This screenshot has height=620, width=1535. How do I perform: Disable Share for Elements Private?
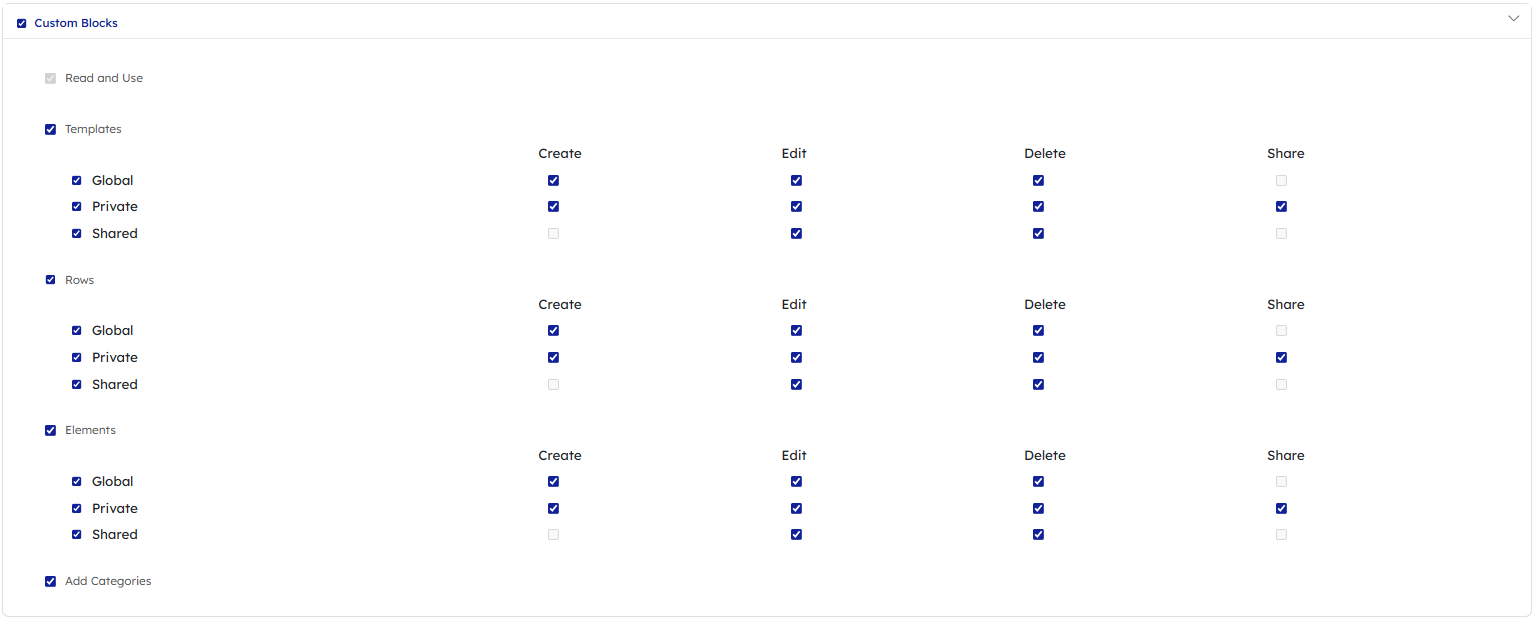pos(1281,509)
